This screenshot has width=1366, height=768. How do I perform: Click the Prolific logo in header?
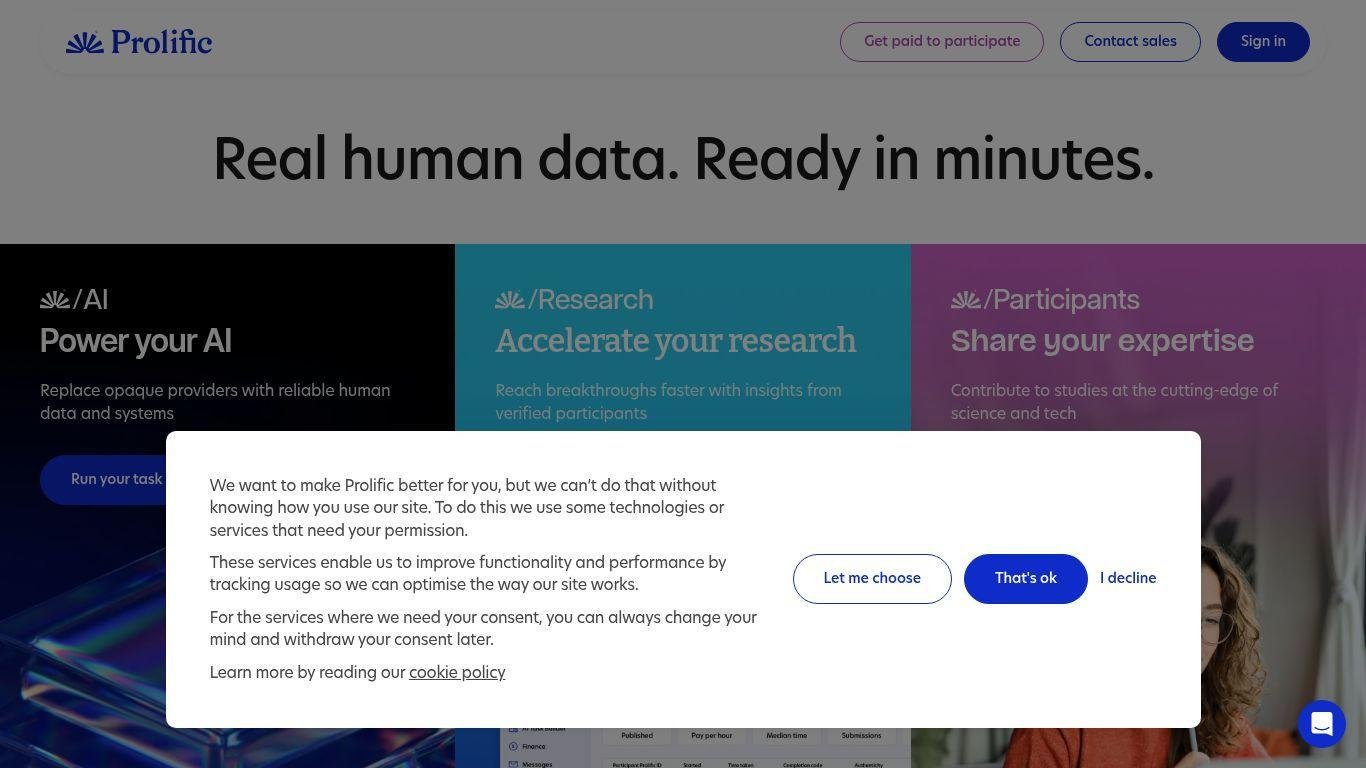139,42
